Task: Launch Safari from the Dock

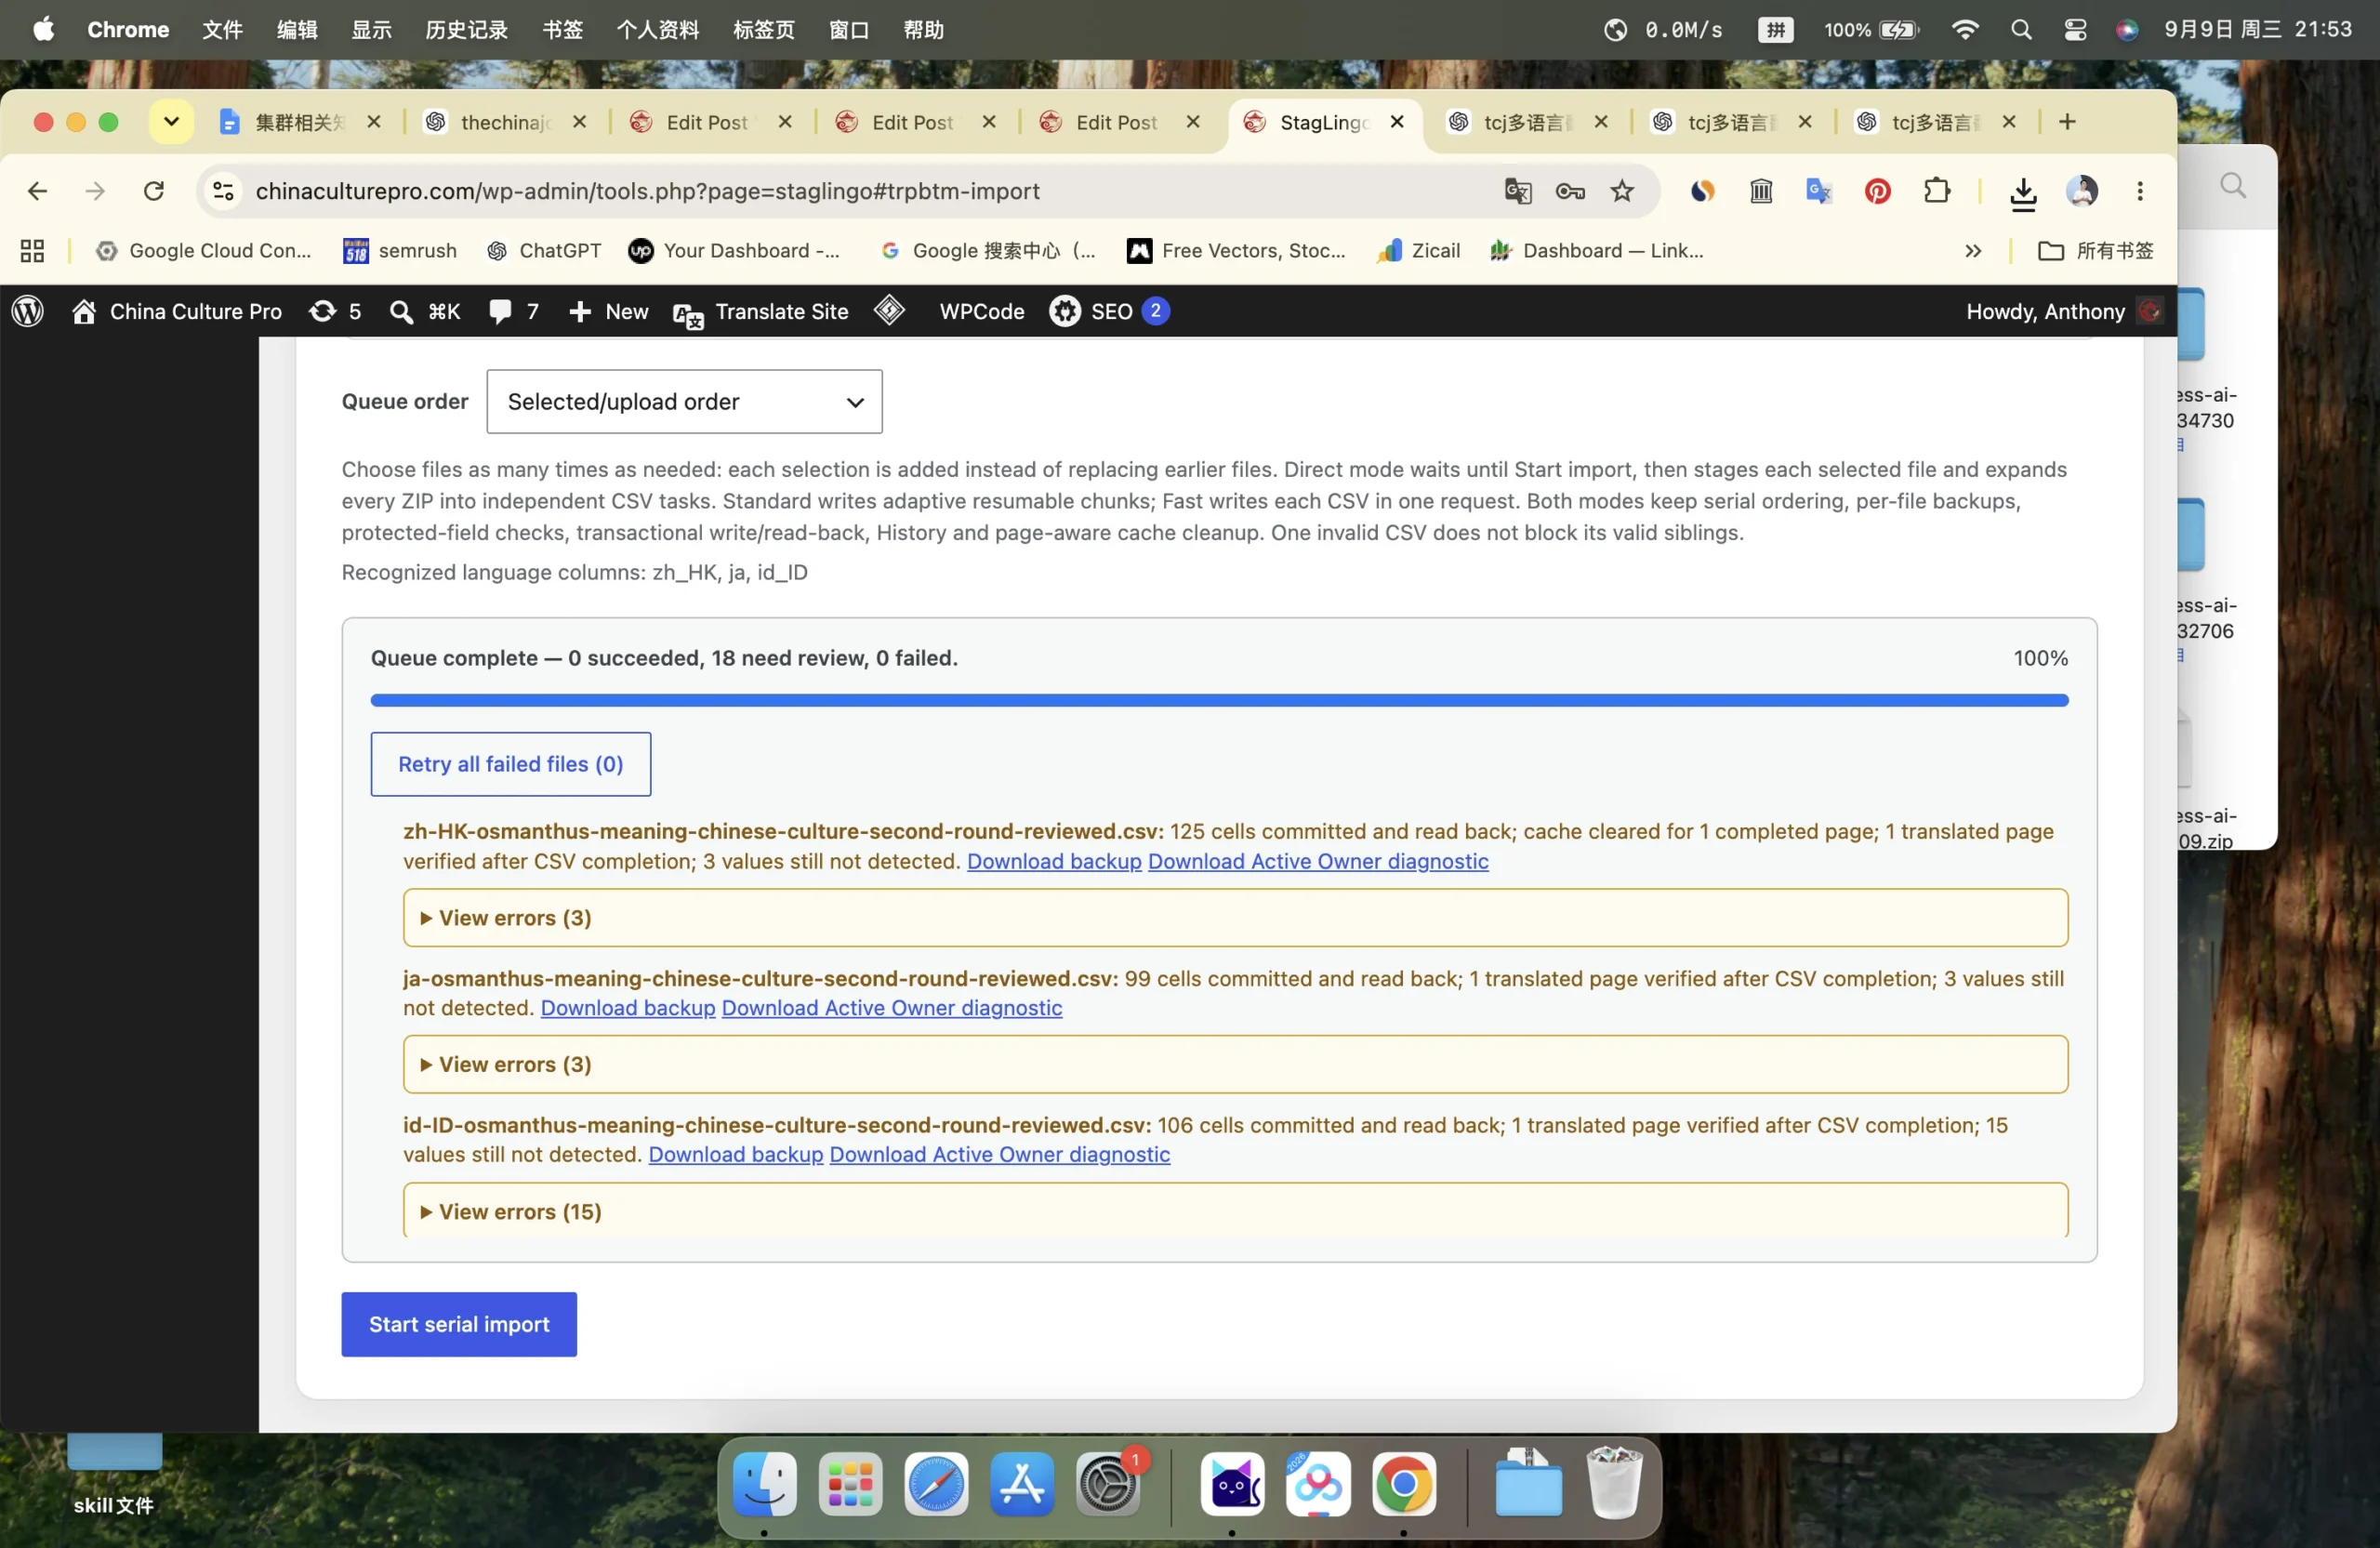Action: tap(935, 1484)
